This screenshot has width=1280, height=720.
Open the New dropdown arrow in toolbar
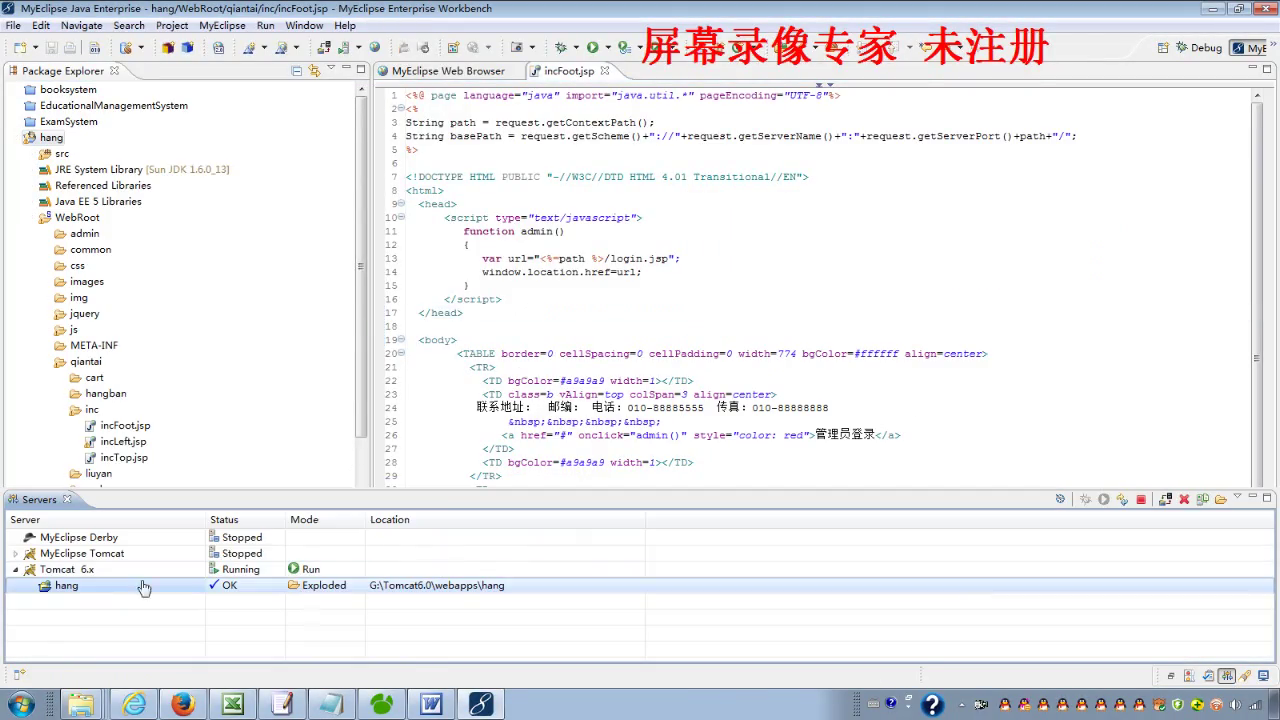pyautogui.click(x=35, y=47)
